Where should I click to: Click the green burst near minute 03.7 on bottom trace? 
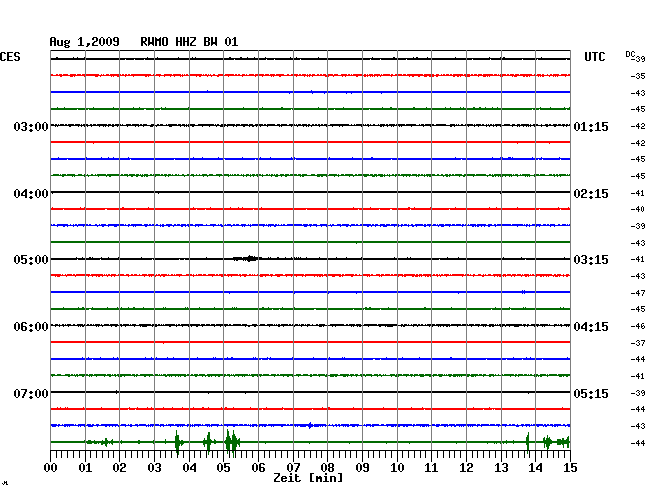[179, 443]
